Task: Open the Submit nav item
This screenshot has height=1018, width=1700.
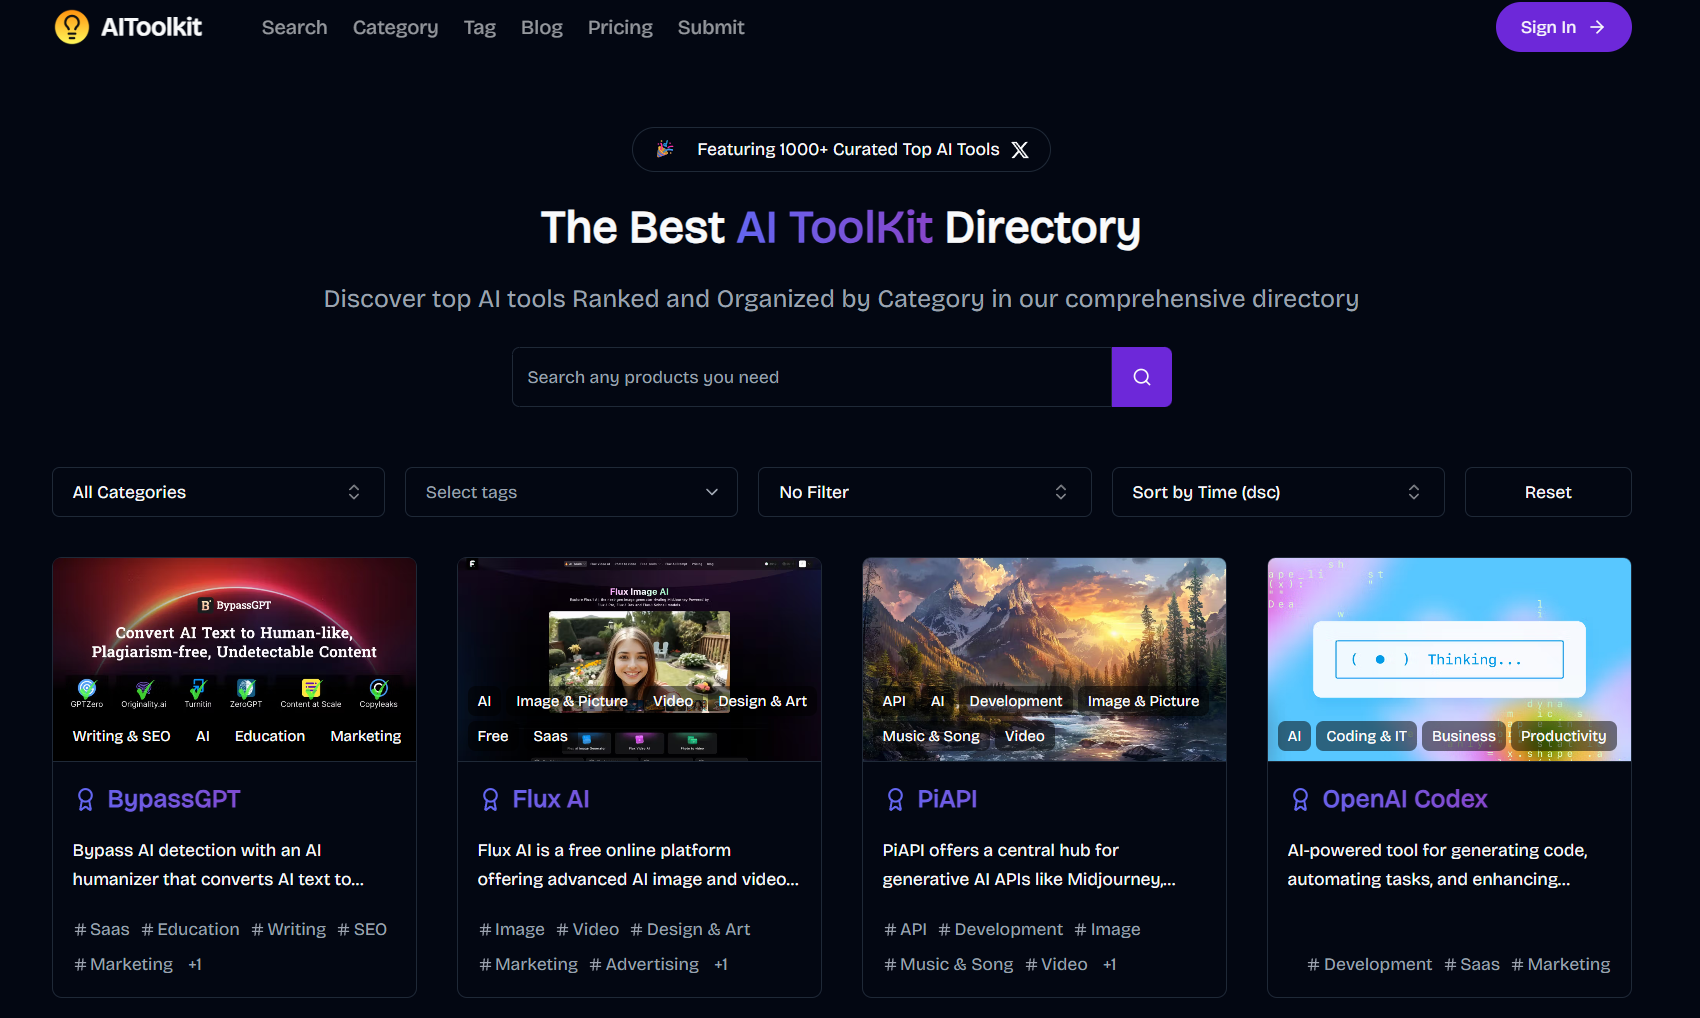Action: [x=711, y=28]
